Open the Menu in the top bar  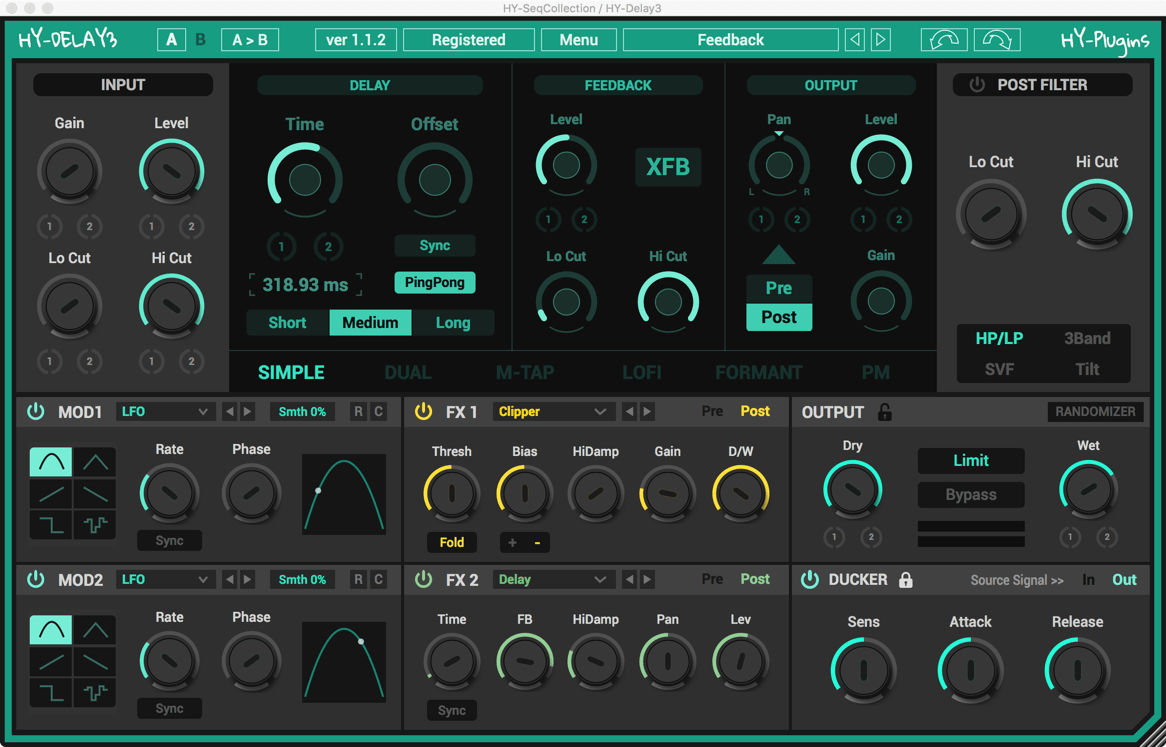tap(578, 40)
